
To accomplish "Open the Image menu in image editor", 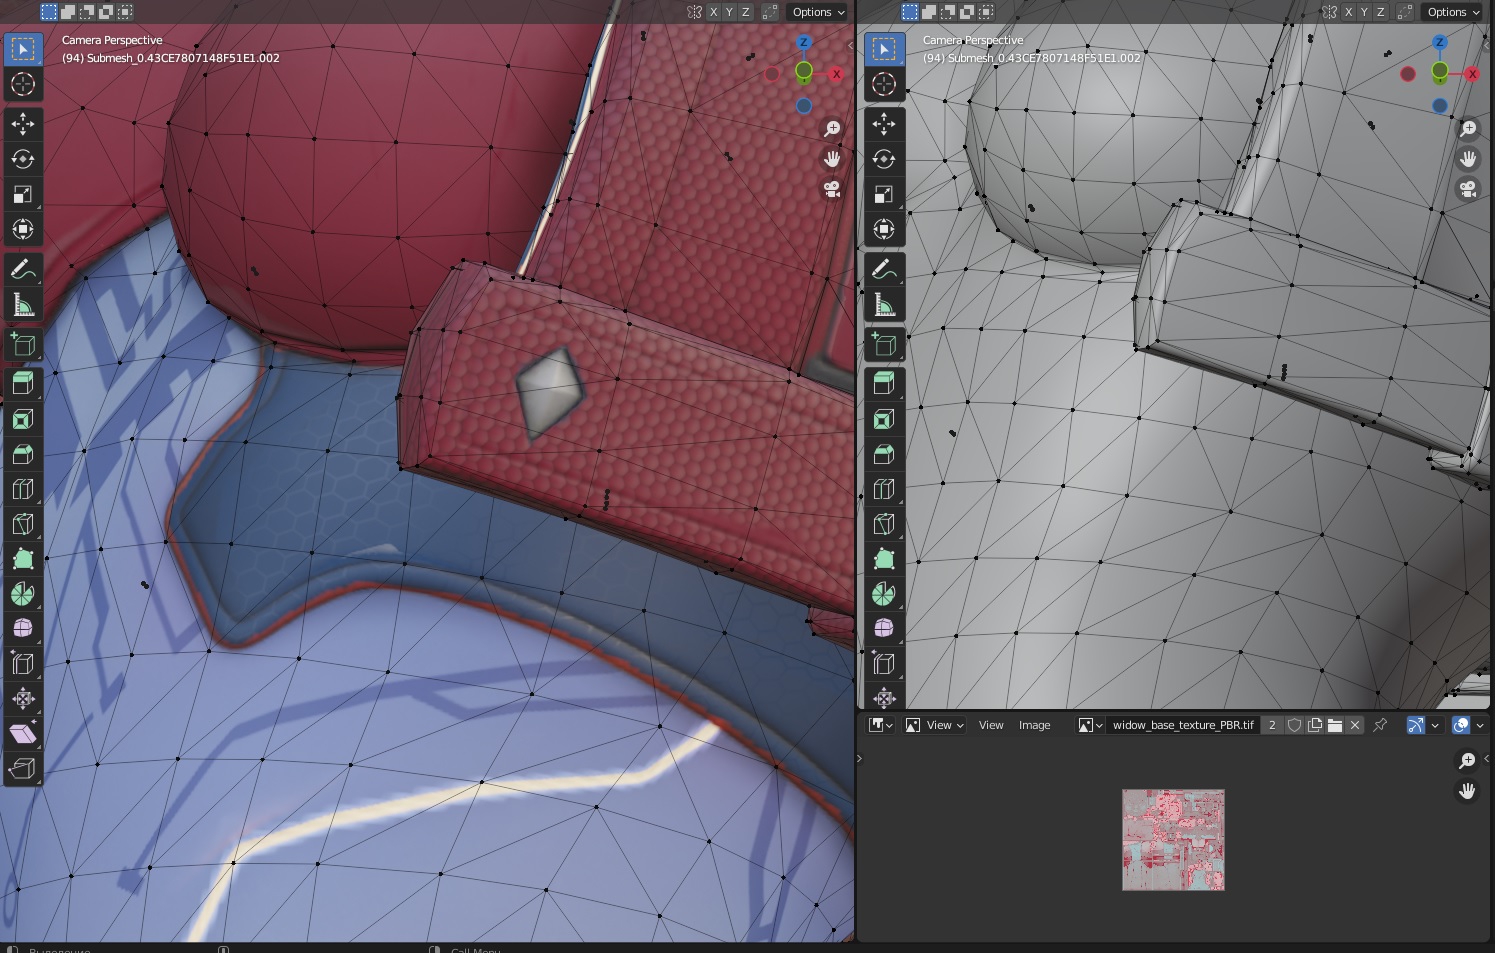I will [1034, 725].
